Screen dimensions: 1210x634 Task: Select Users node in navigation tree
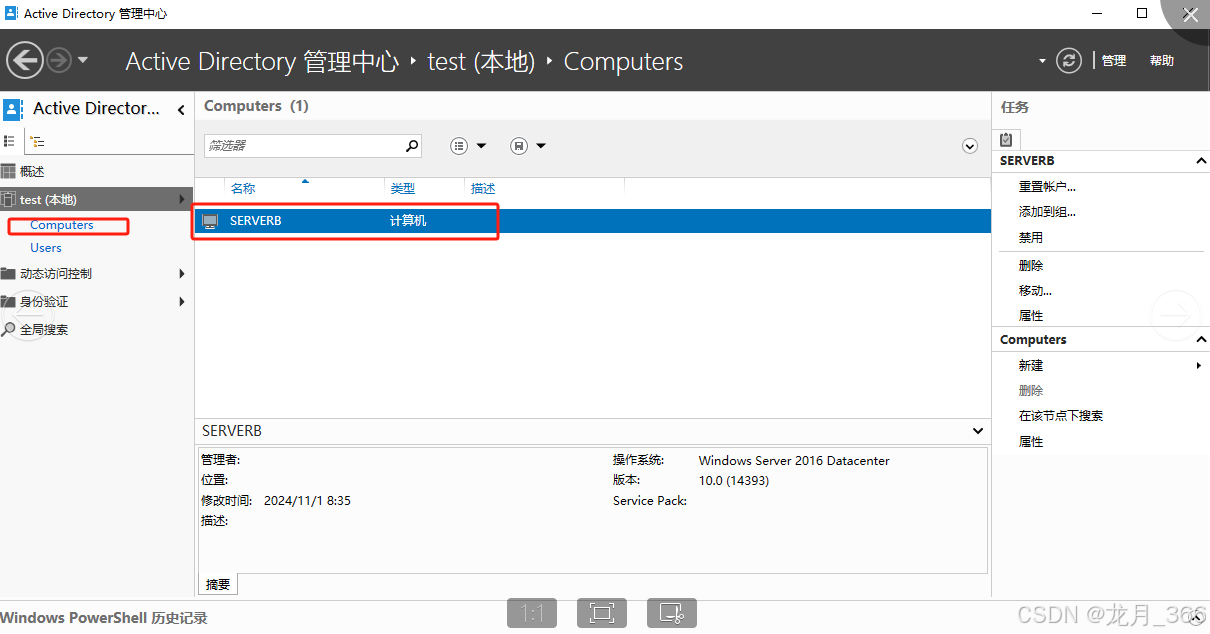[46, 248]
